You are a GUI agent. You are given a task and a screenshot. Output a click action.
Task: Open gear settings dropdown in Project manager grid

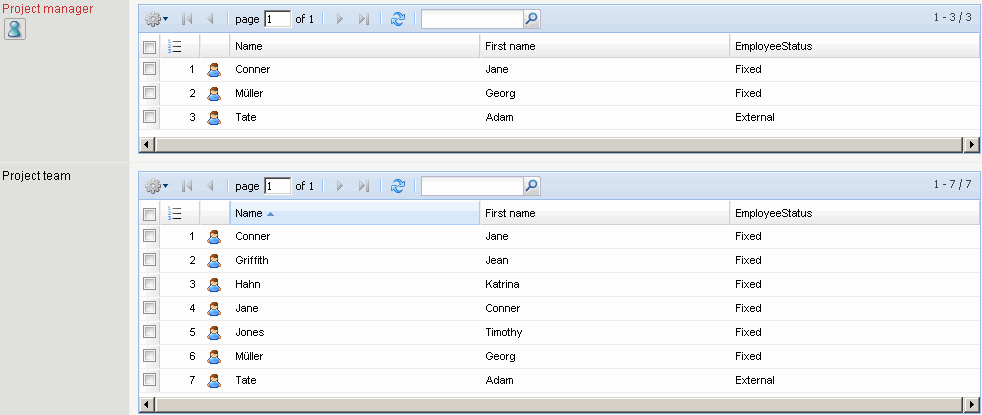[156, 19]
